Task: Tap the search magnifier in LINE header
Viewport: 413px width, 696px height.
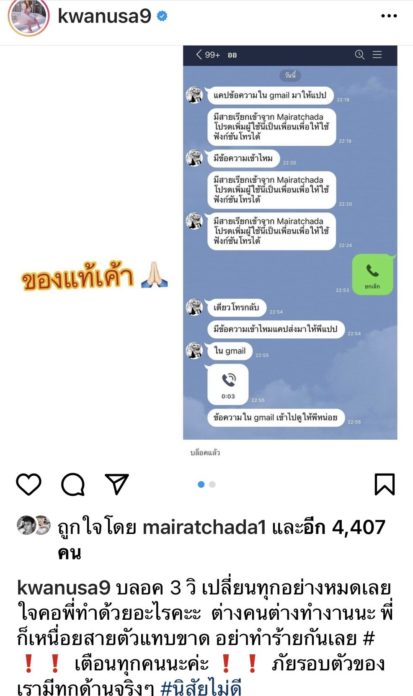Action: click(359, 55)
